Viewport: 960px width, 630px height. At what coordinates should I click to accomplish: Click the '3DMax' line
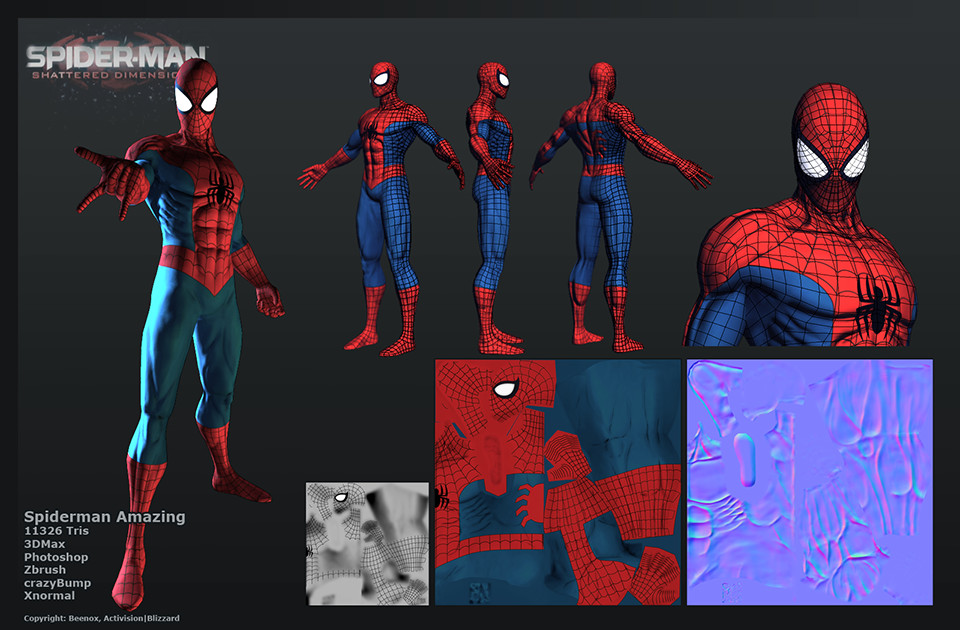coord(44,544)
